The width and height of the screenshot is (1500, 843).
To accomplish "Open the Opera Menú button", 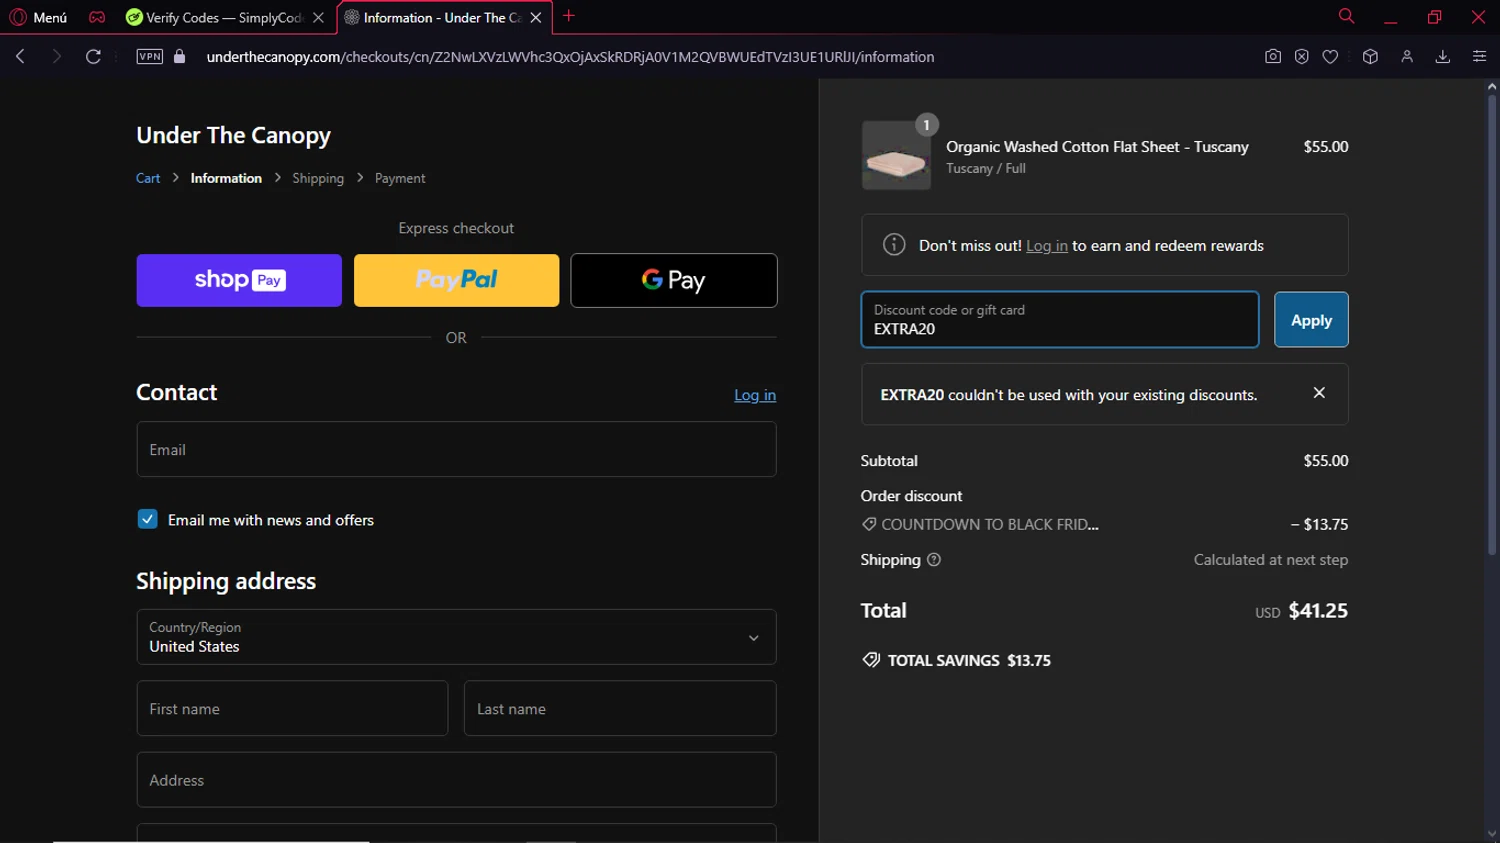I will point(38,17).
